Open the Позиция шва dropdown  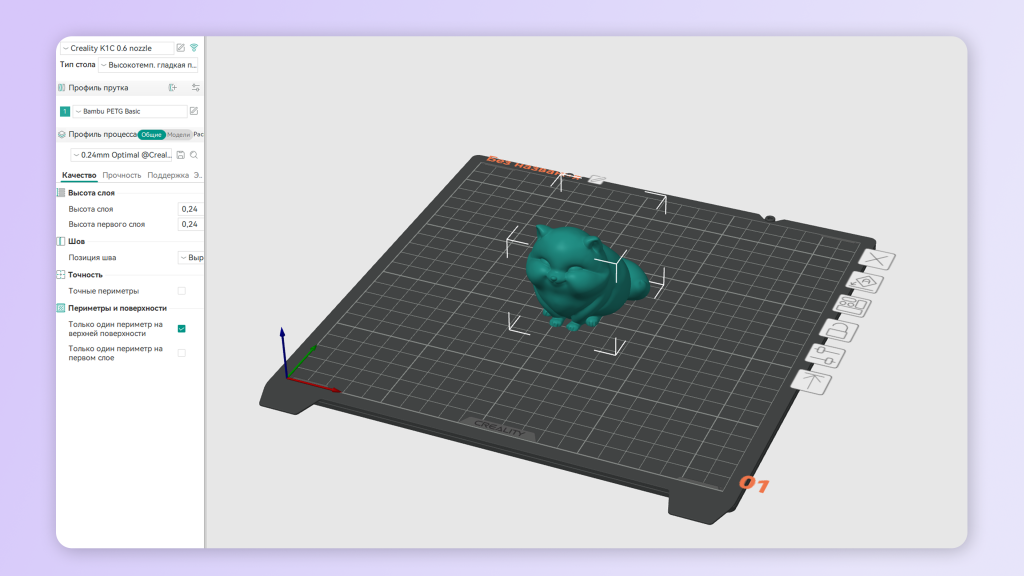pyautogui.click(x=191, y=258)
